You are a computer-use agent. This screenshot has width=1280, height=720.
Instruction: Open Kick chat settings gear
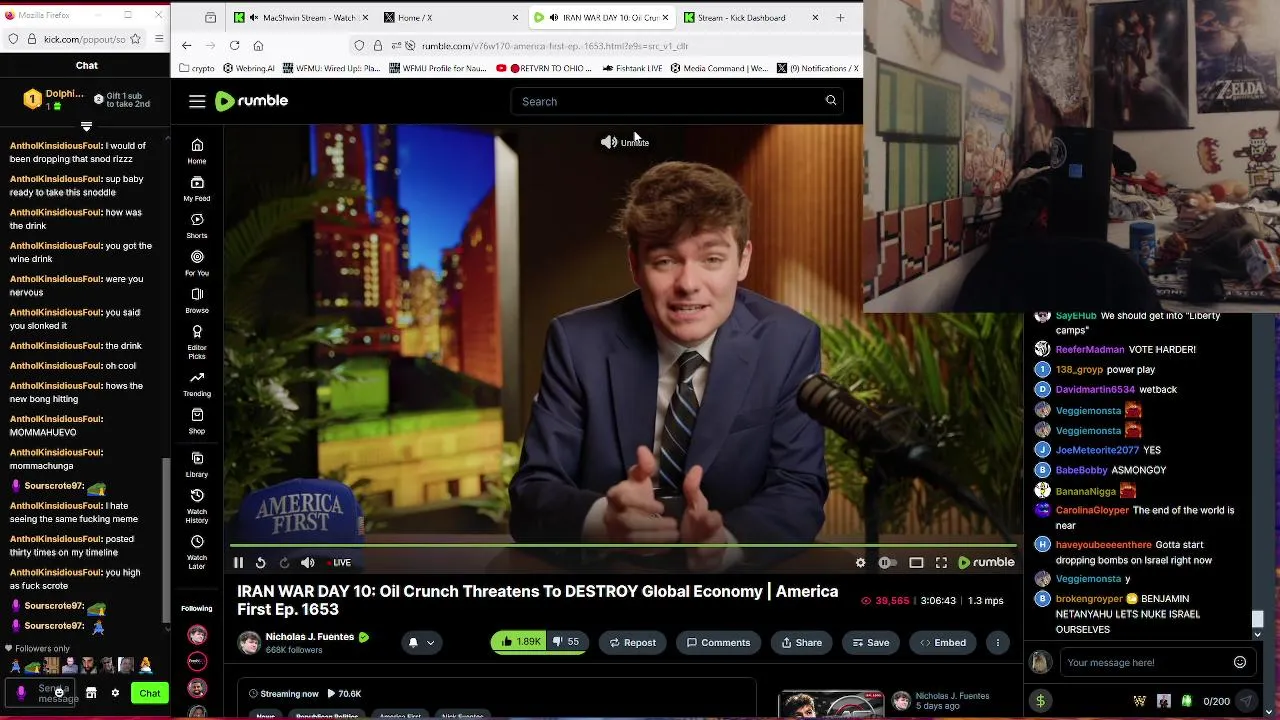pos(115,693)
